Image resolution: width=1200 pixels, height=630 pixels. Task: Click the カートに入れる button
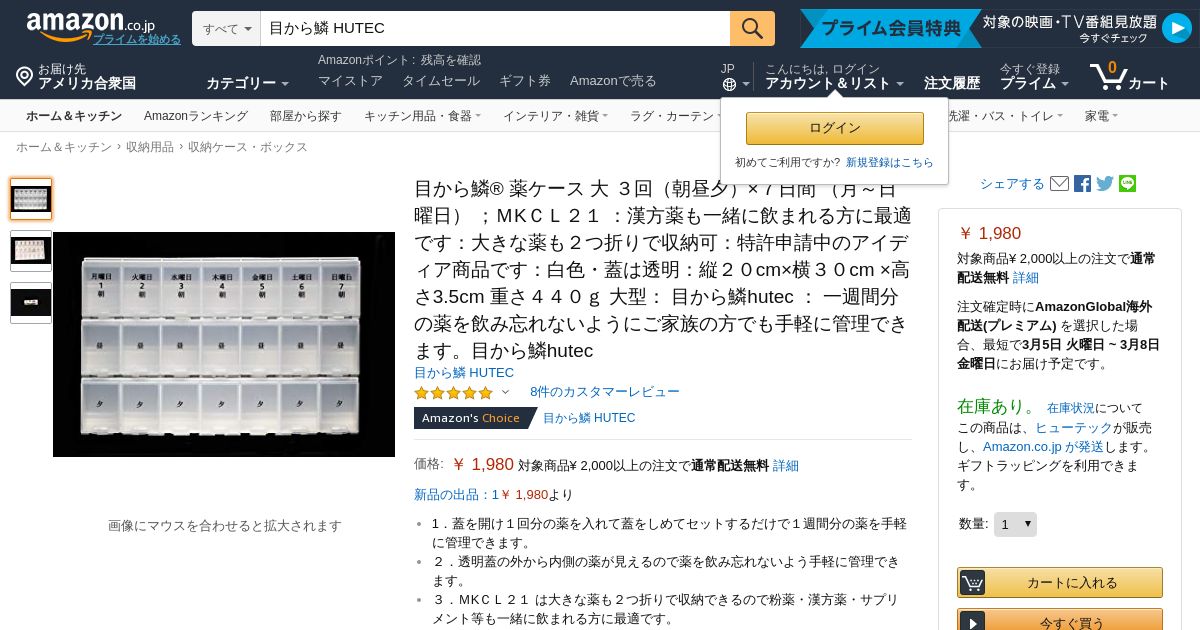coord(1060,583)
